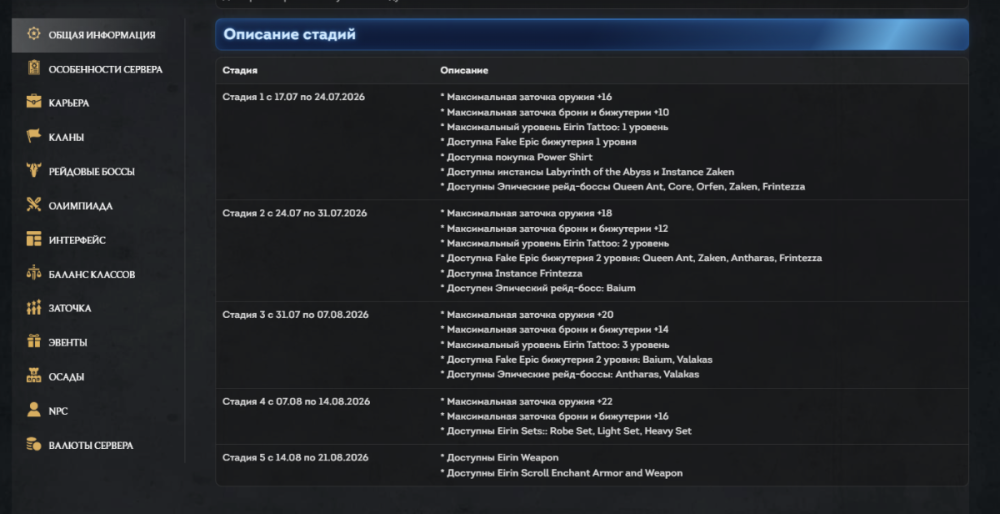
Task: Click the Описание стадий header bar
Action: click(592, 34)
